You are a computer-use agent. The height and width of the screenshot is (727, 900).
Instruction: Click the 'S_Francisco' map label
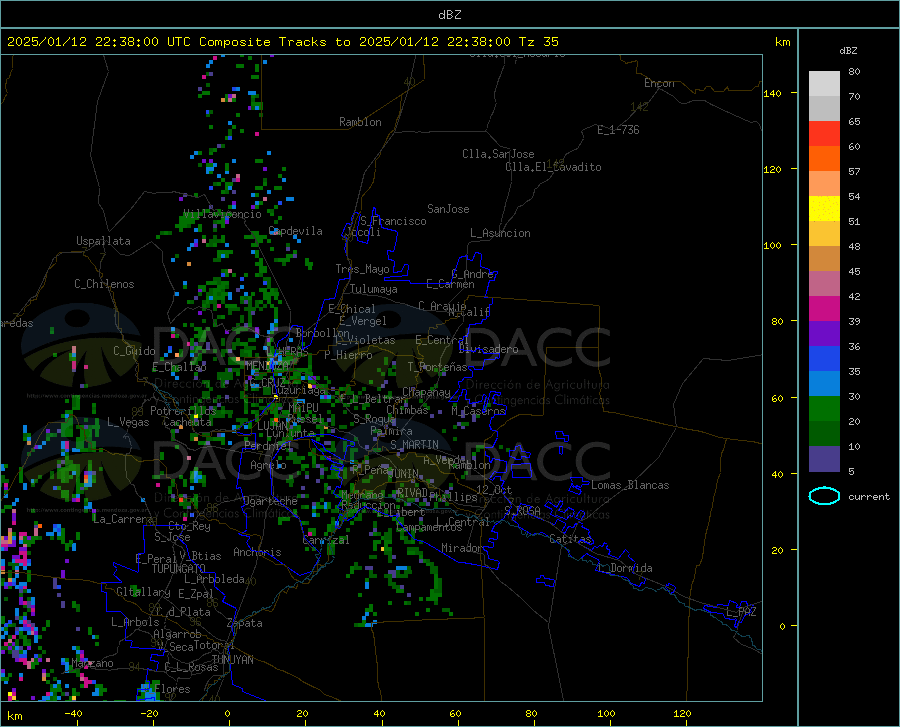point(393,221)
